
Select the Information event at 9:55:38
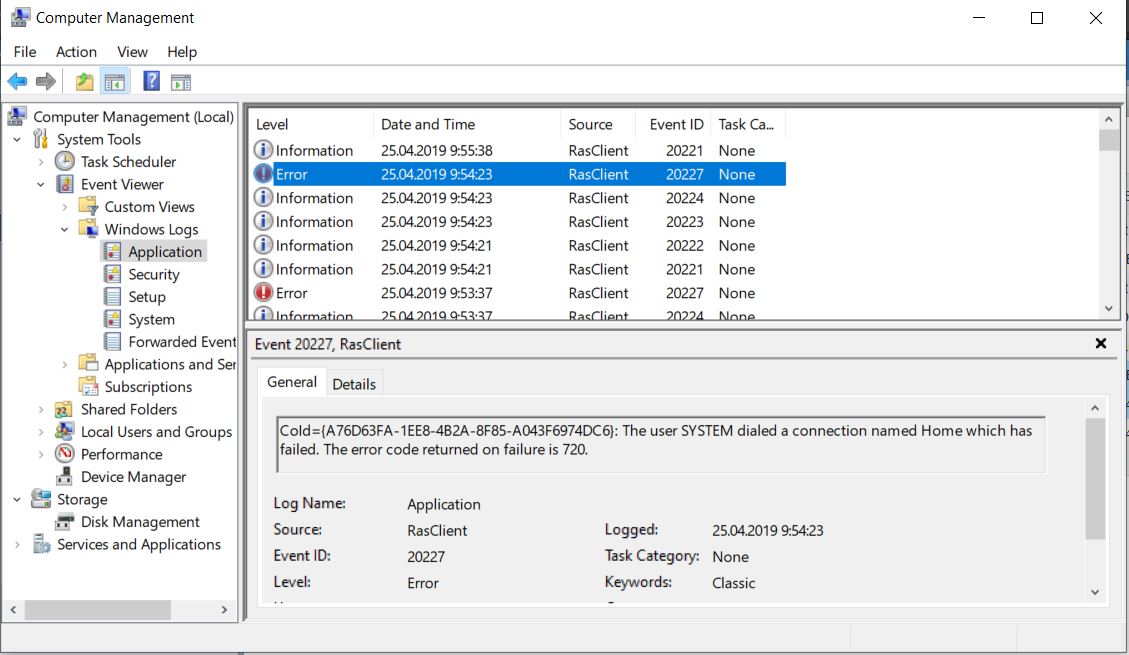click(x=518, y=150)
